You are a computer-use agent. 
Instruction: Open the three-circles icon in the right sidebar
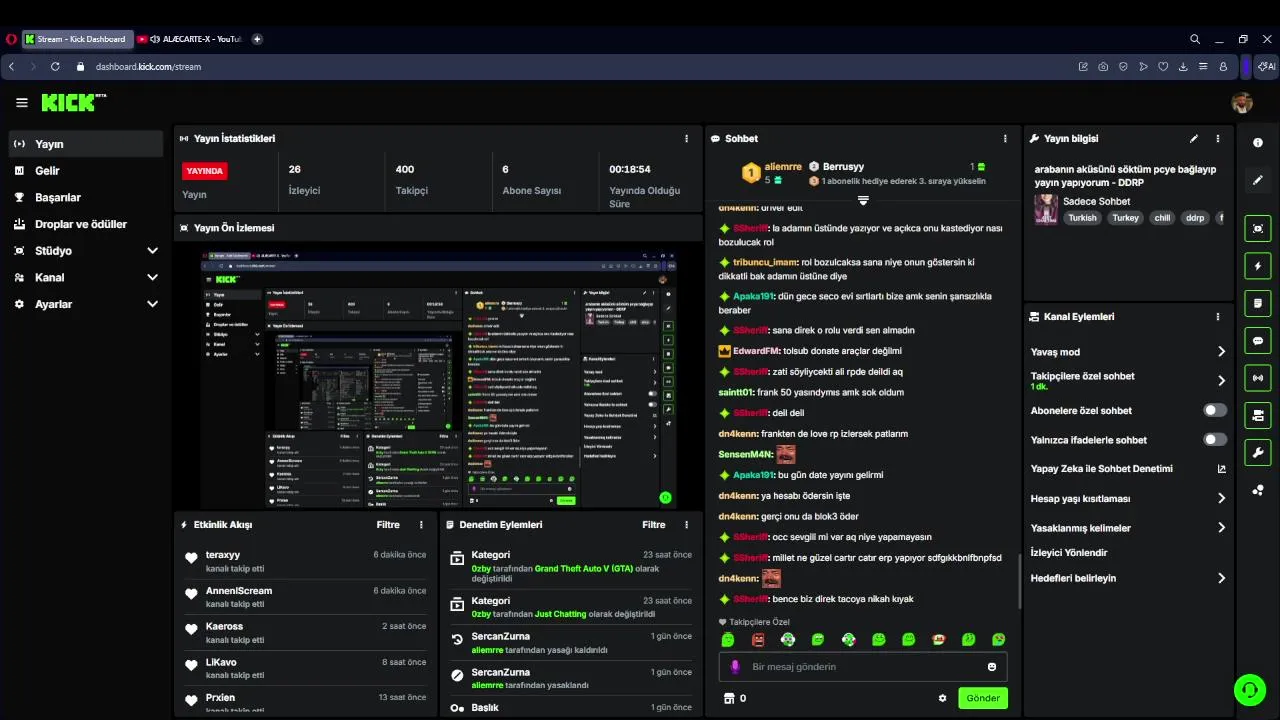point(1258,490)
